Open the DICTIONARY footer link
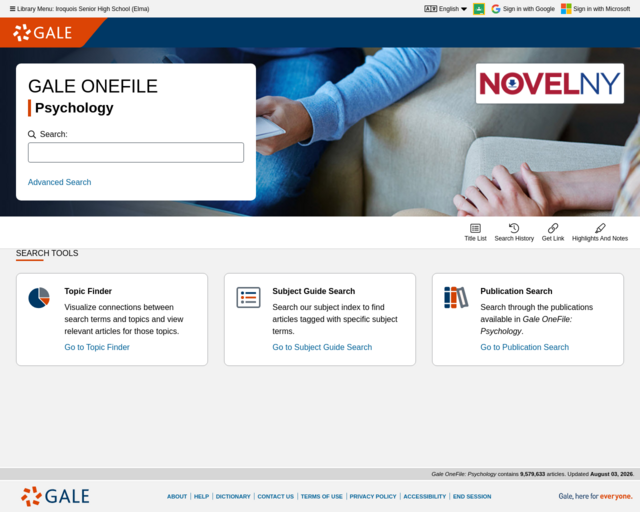Screen dimensions: 640x512 (233, 496)
